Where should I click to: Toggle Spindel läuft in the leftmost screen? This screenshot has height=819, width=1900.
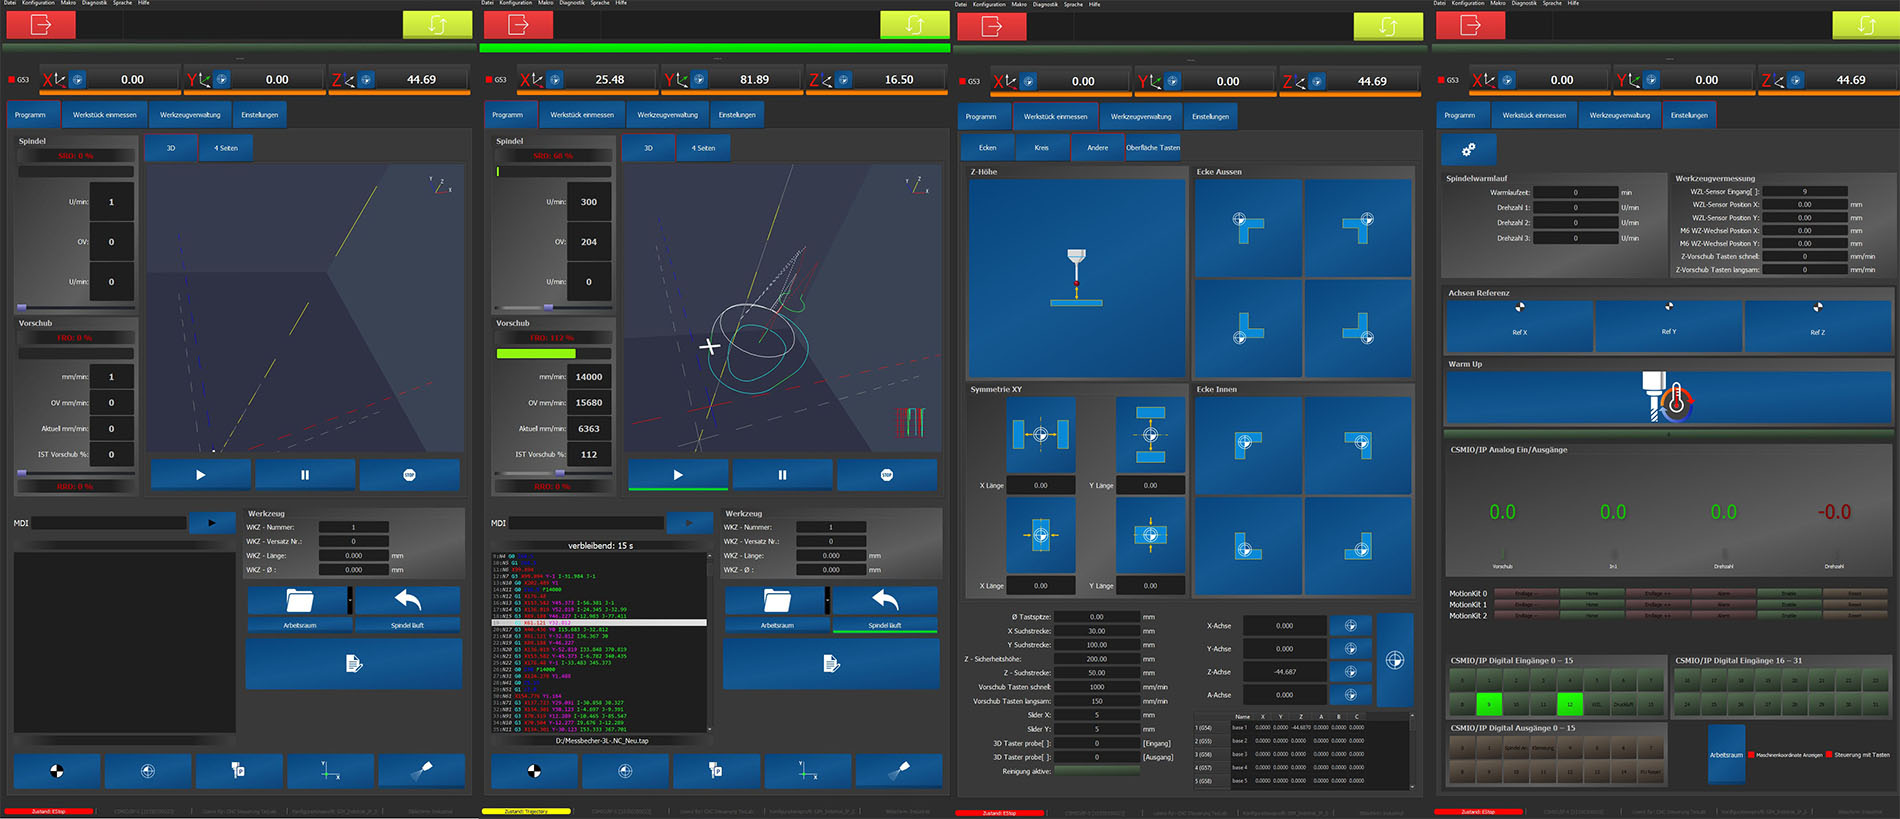tap(408, 625)
